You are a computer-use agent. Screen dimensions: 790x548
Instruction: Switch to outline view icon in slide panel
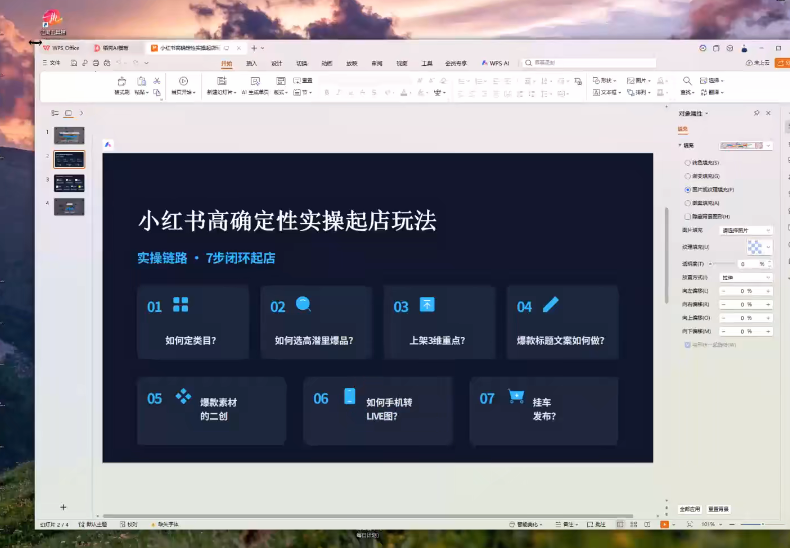coord(55,113)
